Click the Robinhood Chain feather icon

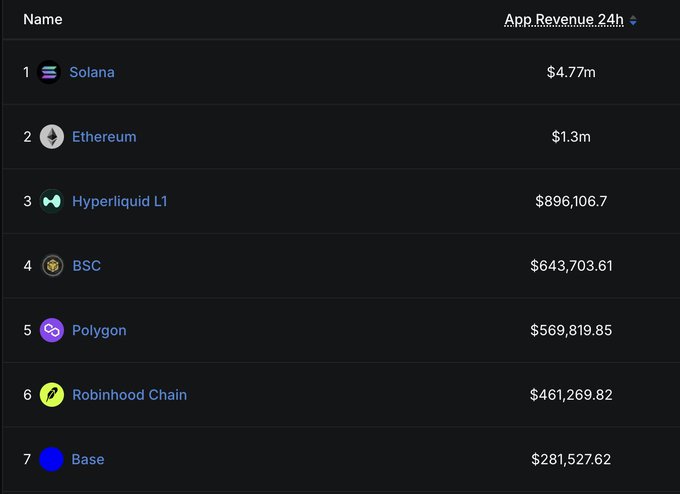pyautogui.click(x=52, y=395)
